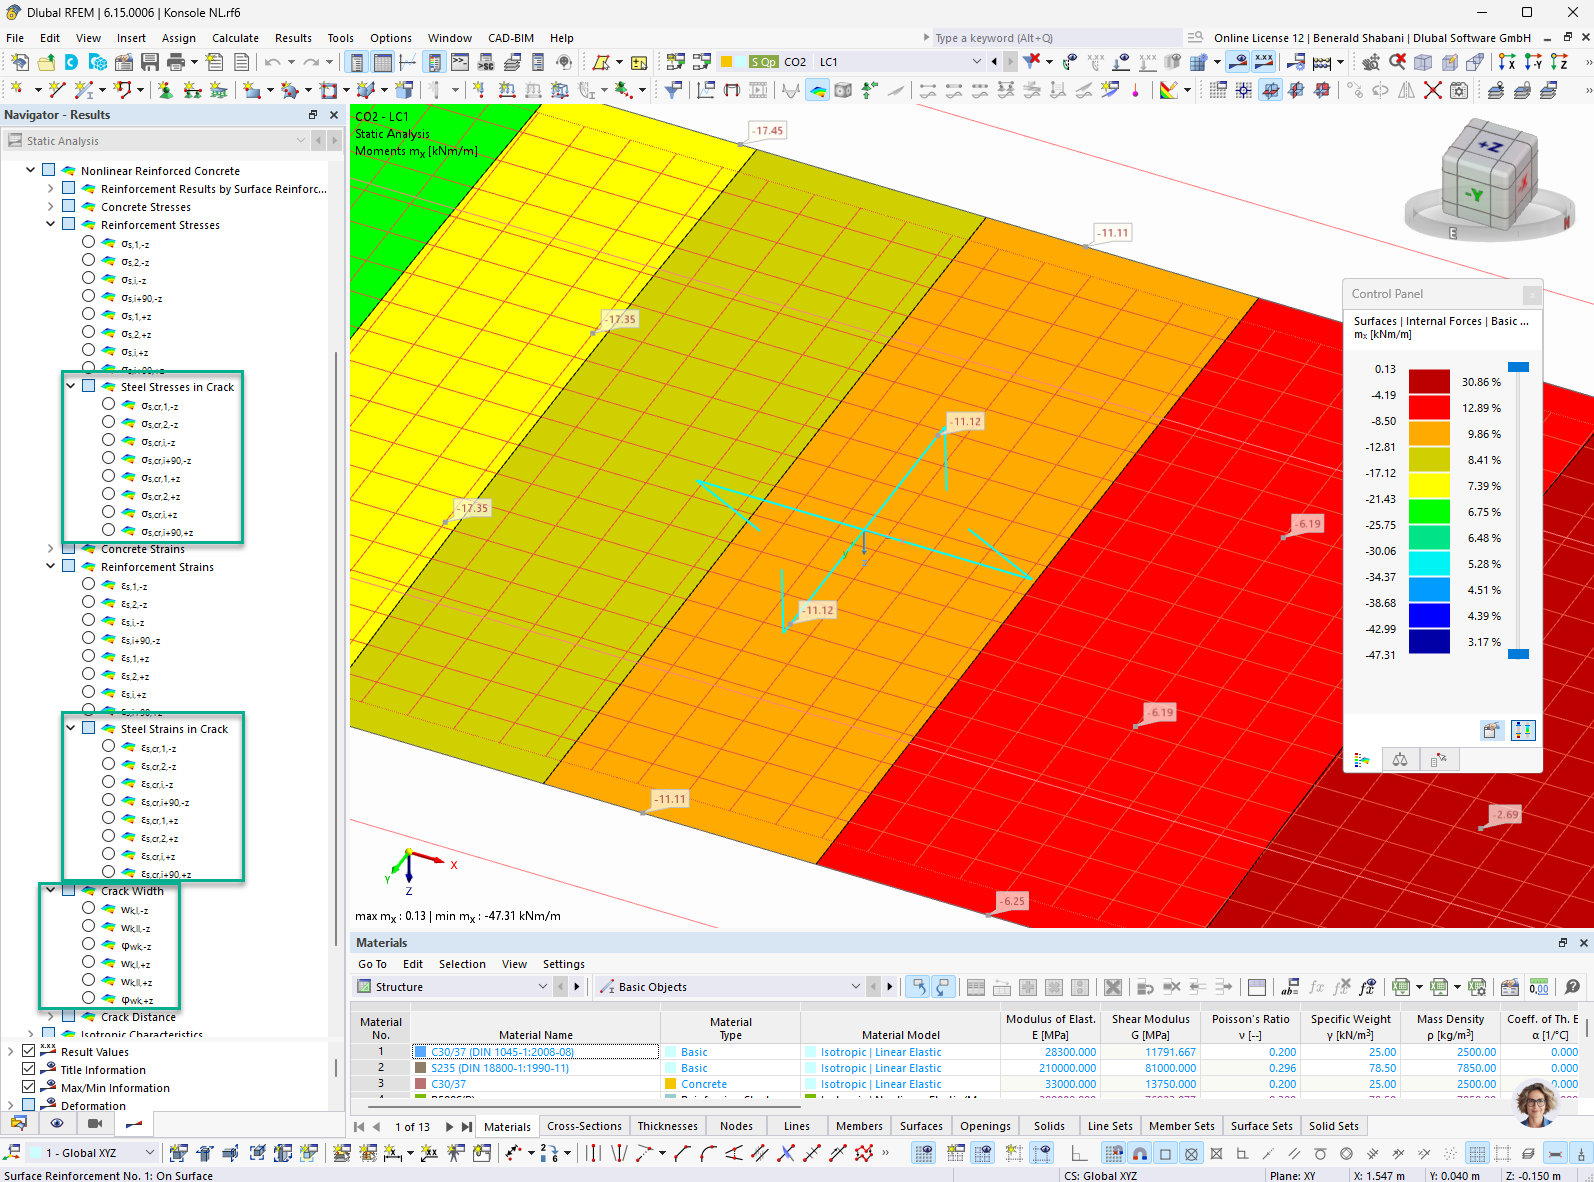Click the top blue slider handle of color scale
1594x1182 pixels.
click(x=1518, y=367)
